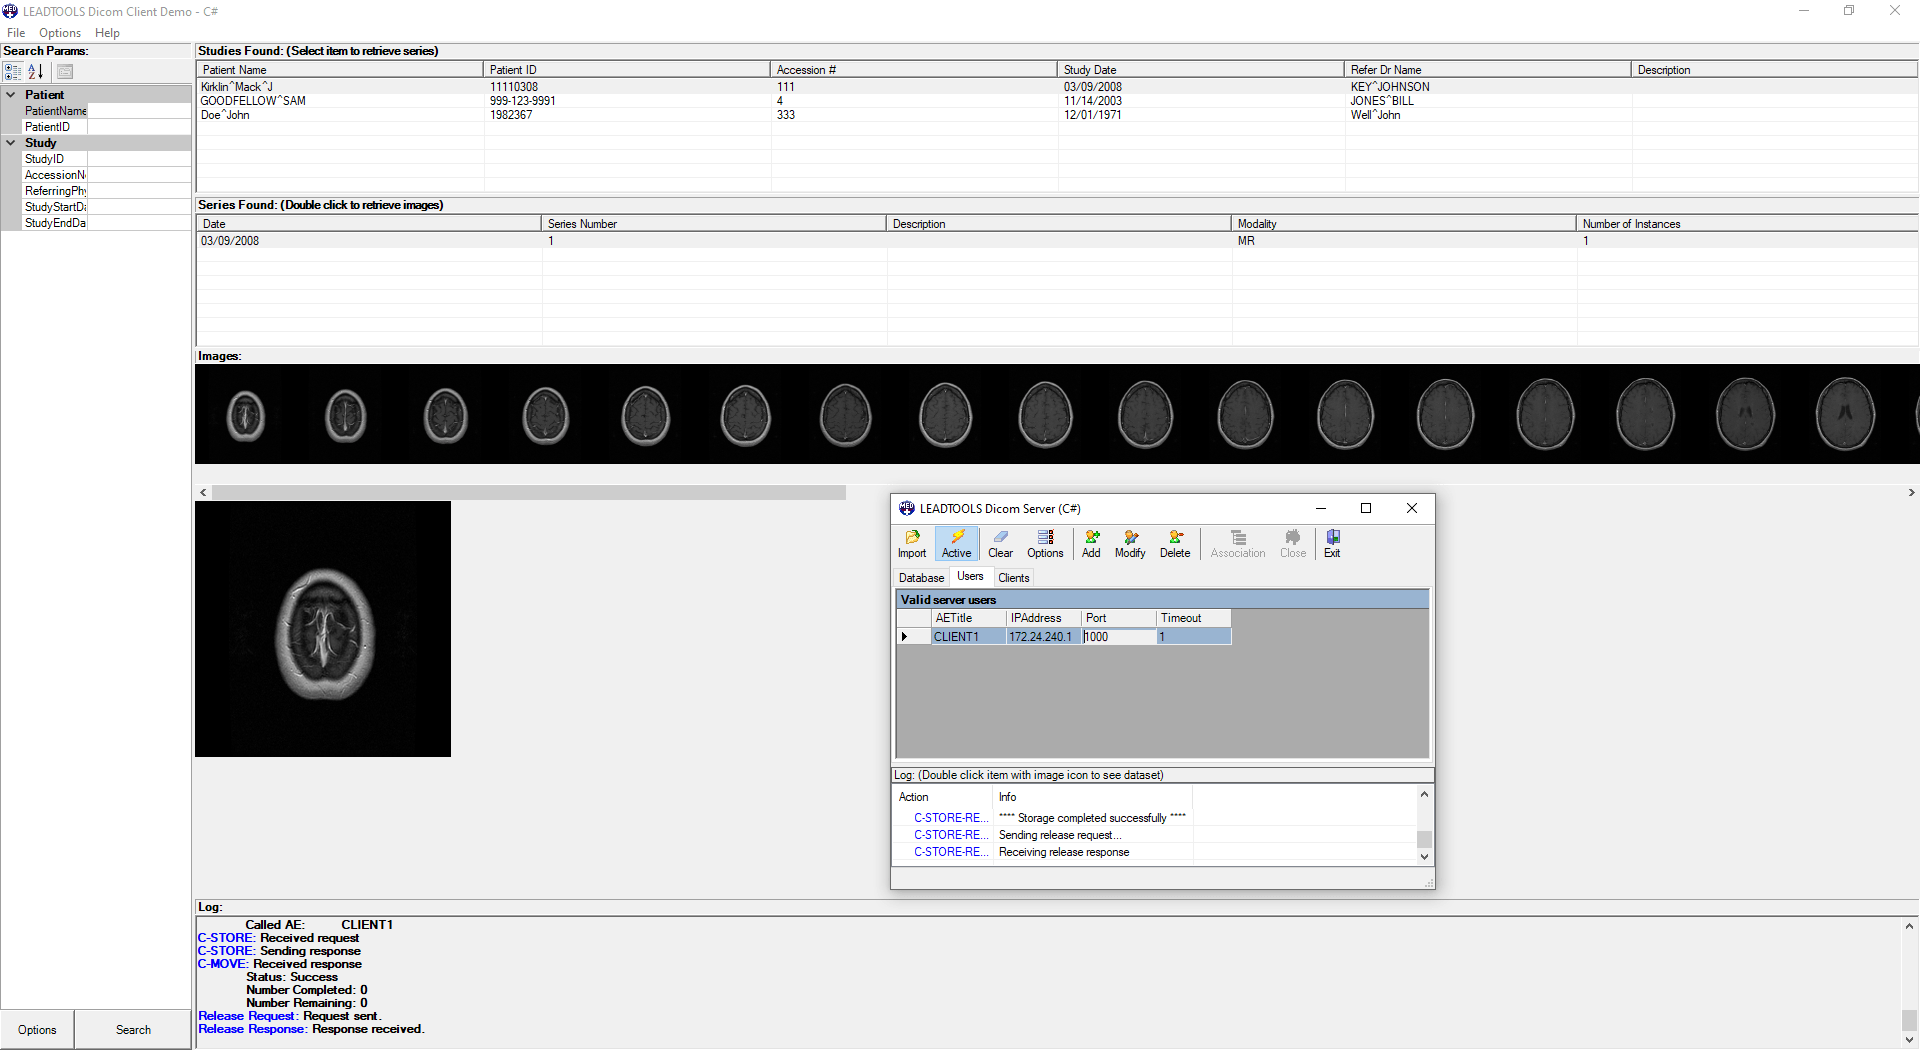The height and width of the screenshot is (1050, 1920).
Task: Collapse the Study parameter group
Action: [x=11, y=143]
